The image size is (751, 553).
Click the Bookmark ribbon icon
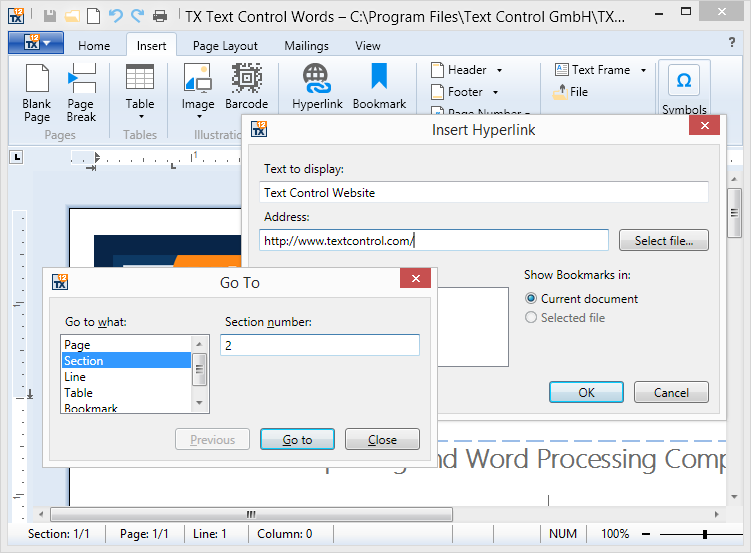tap(379, 80)
